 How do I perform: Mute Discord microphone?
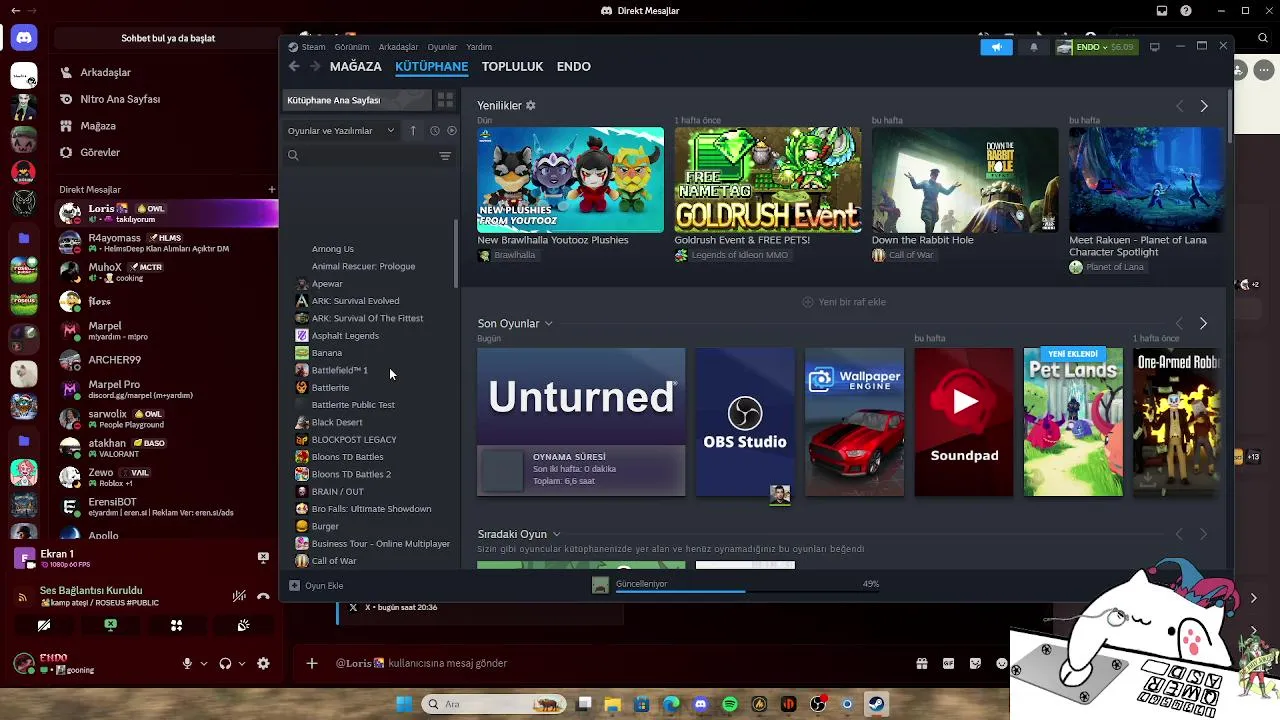pyautogui.click(x=186, y=663)
